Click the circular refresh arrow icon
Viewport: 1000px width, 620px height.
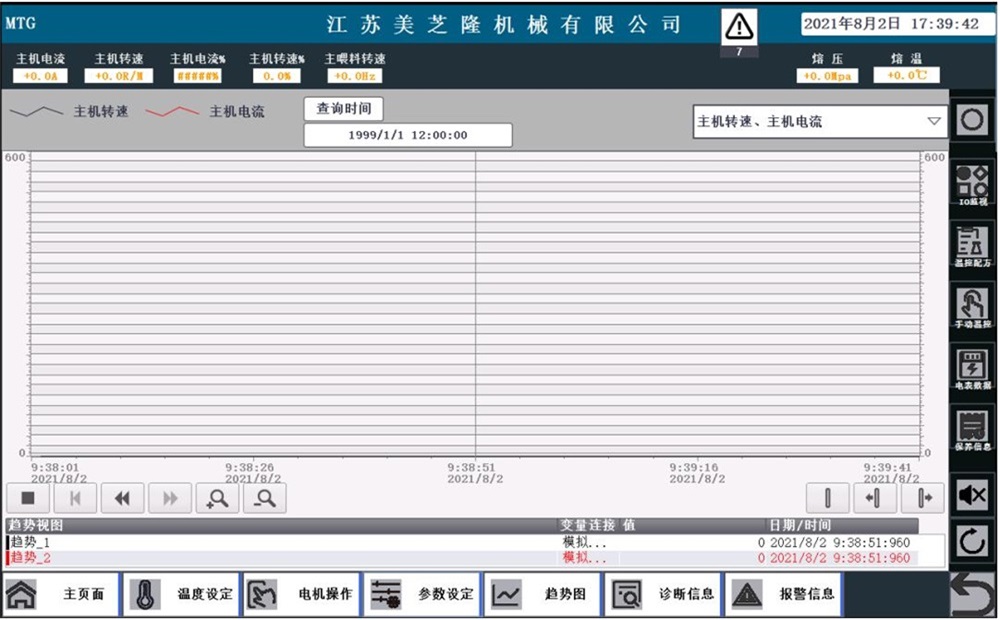tap(972, 542)
